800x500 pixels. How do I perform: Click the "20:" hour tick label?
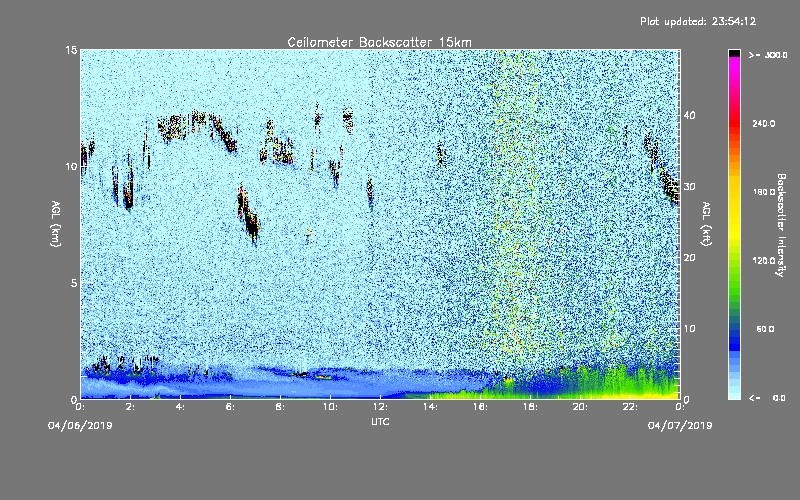tap(580, 407)
